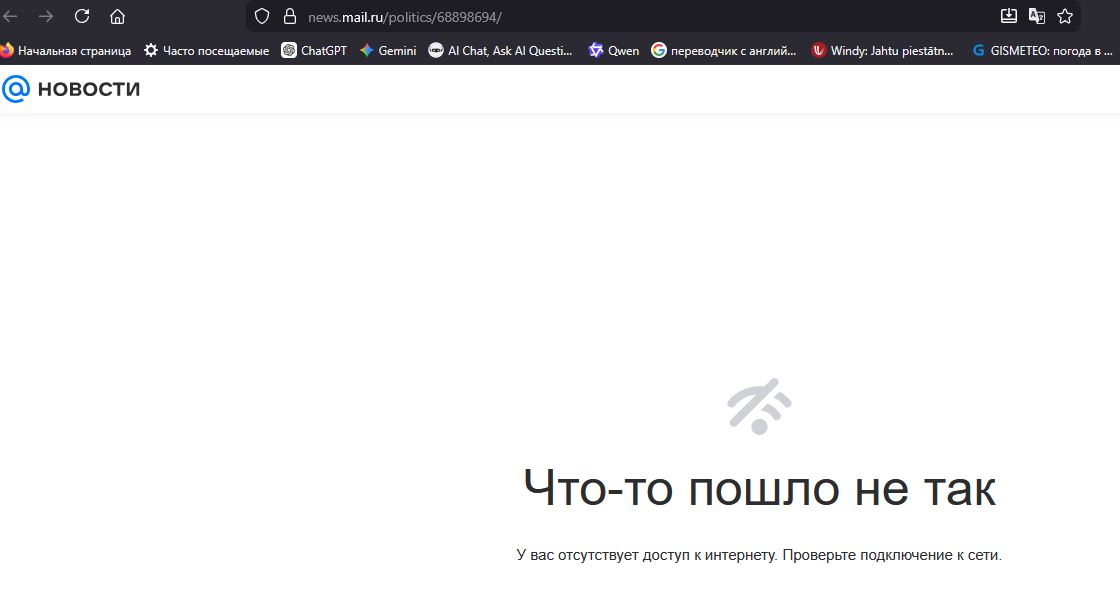
Task: Open the Qwen bookmark
Action: pyautogui.click(x=614, y=51)
